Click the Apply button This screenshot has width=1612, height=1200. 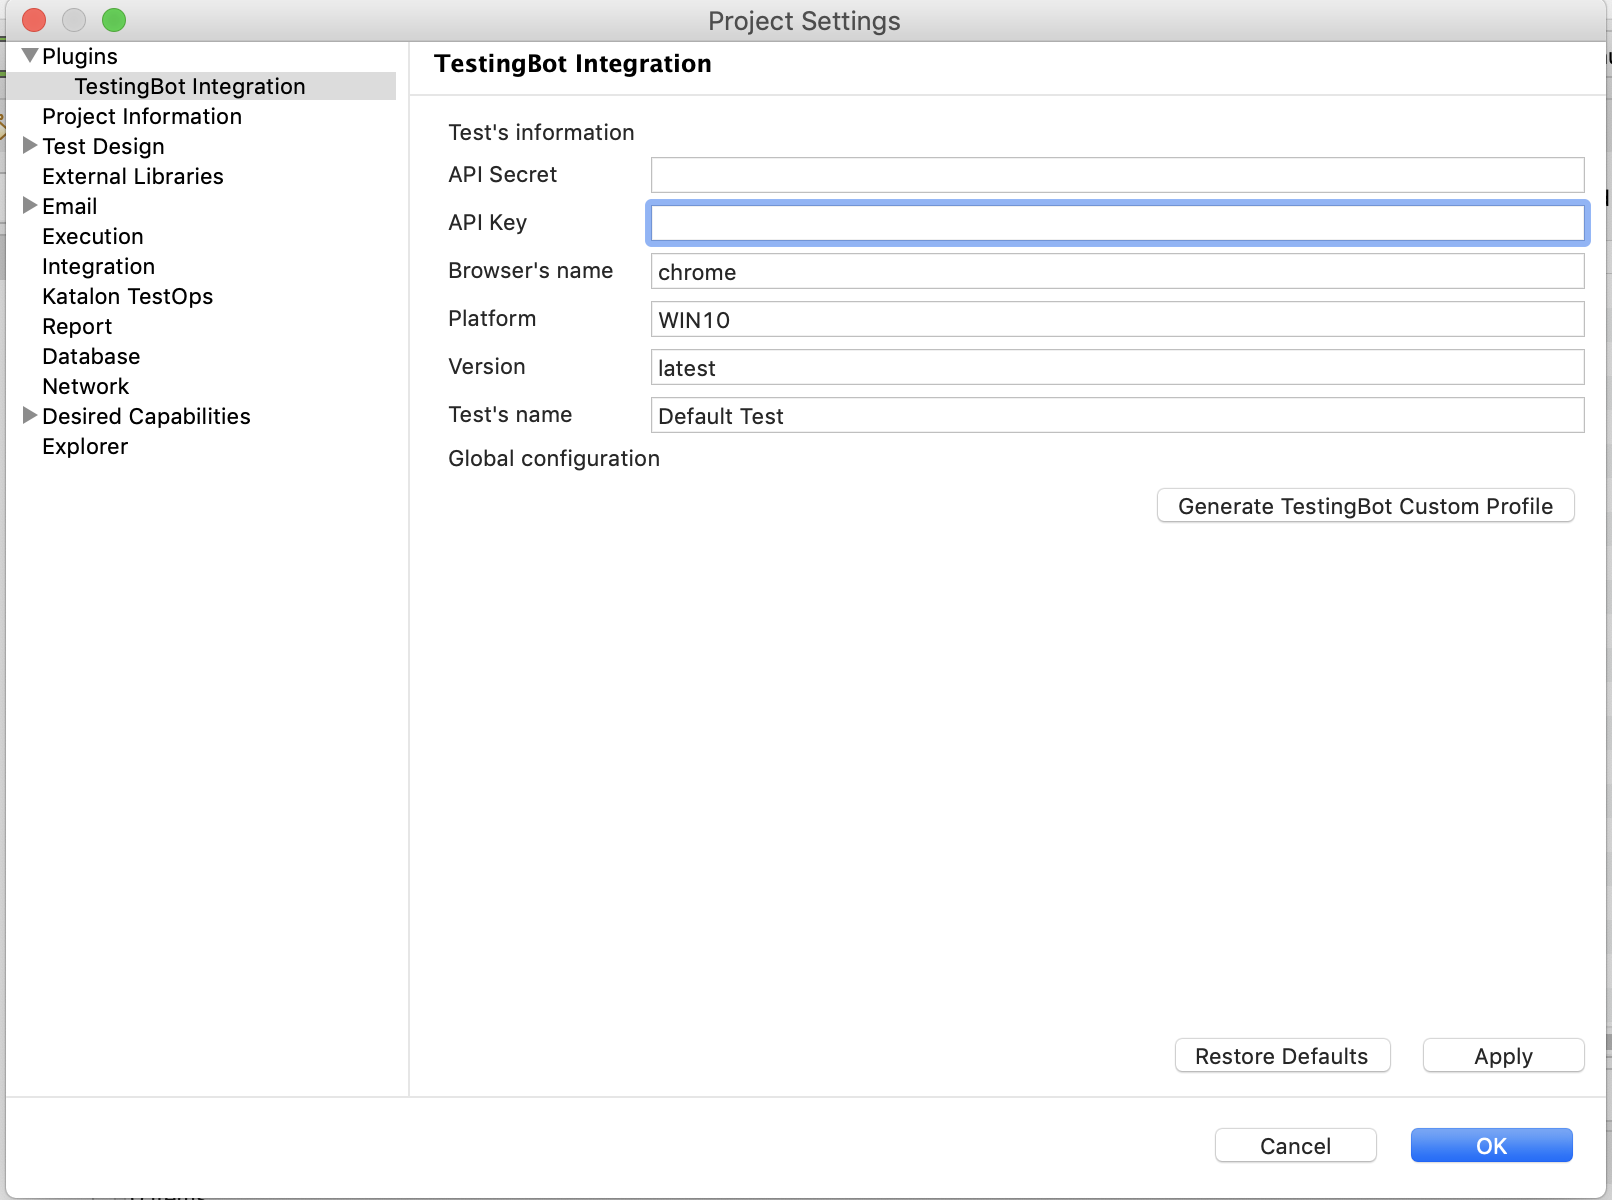(x=1503, y=1056)
